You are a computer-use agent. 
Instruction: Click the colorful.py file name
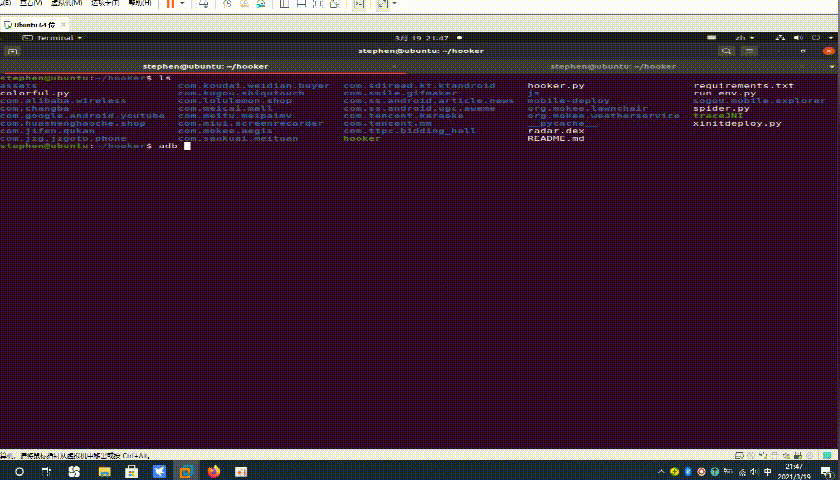pyautogui.click(x=35, y=93)
